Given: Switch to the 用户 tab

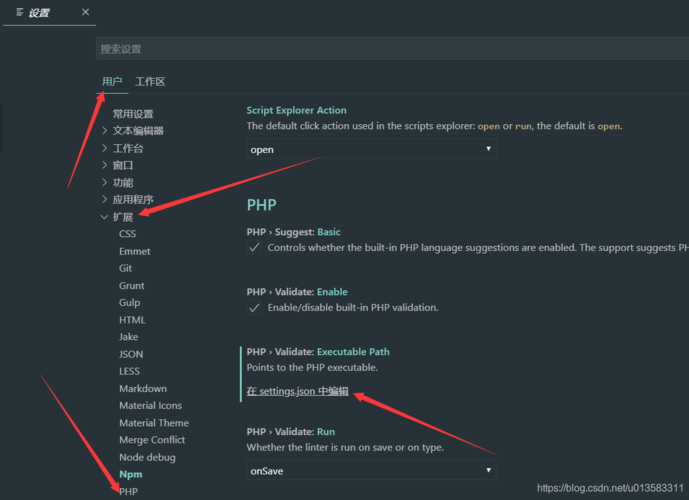Looking at the screenshot, I should (112, 82).
